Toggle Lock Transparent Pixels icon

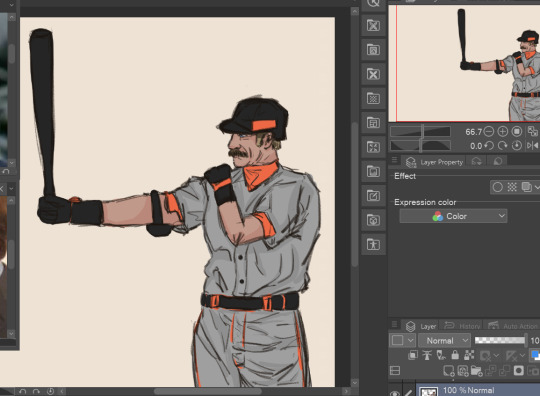[x=469, y=355]
